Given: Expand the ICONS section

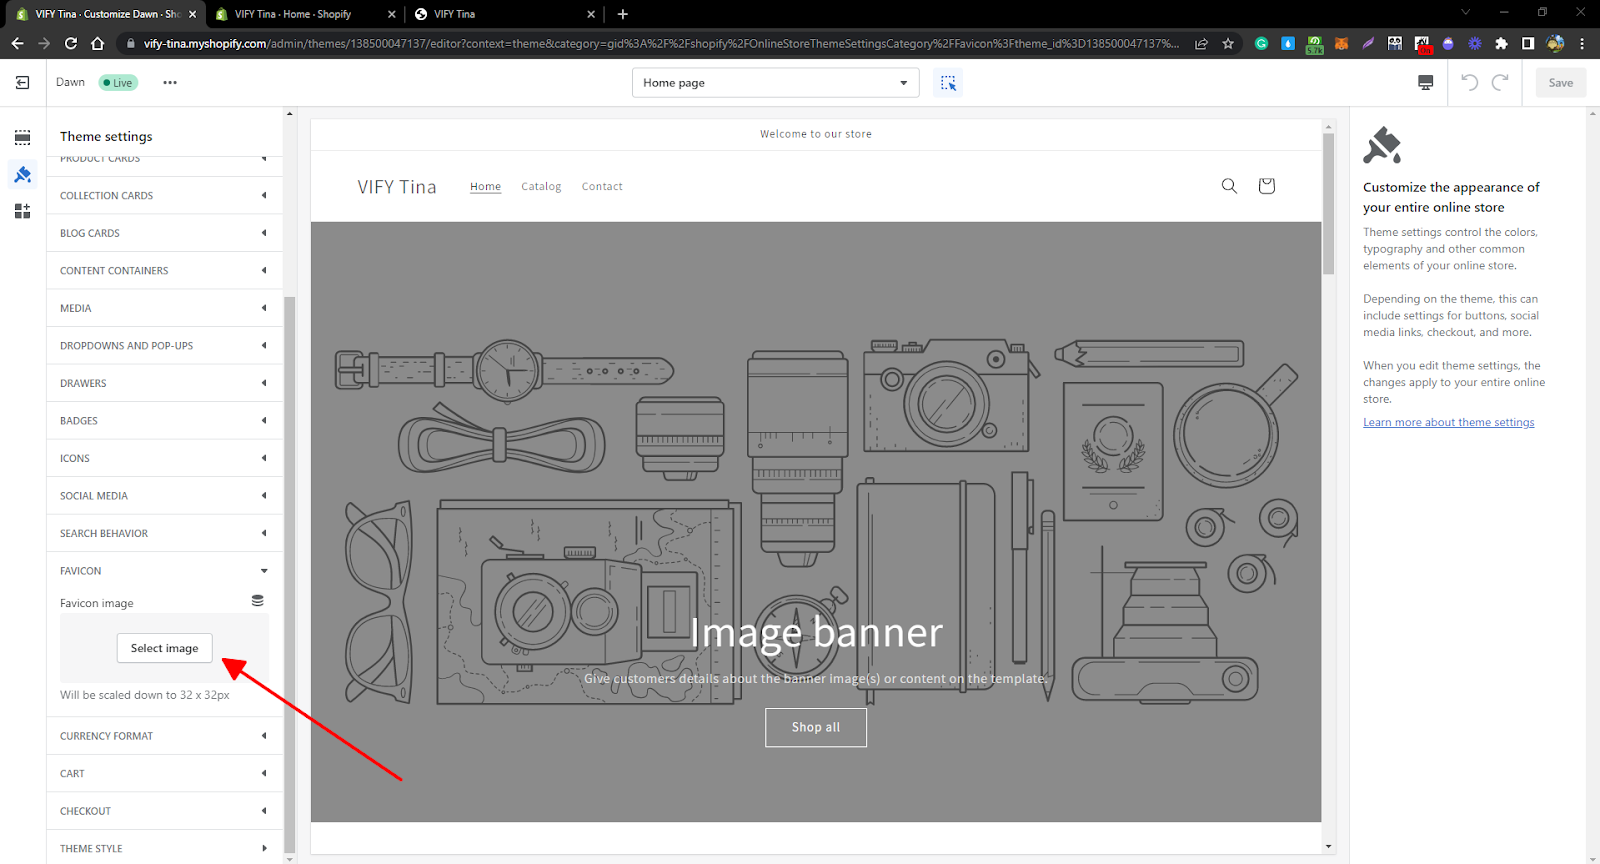Looking at the screenshot, I should click(x=164, y=458).
